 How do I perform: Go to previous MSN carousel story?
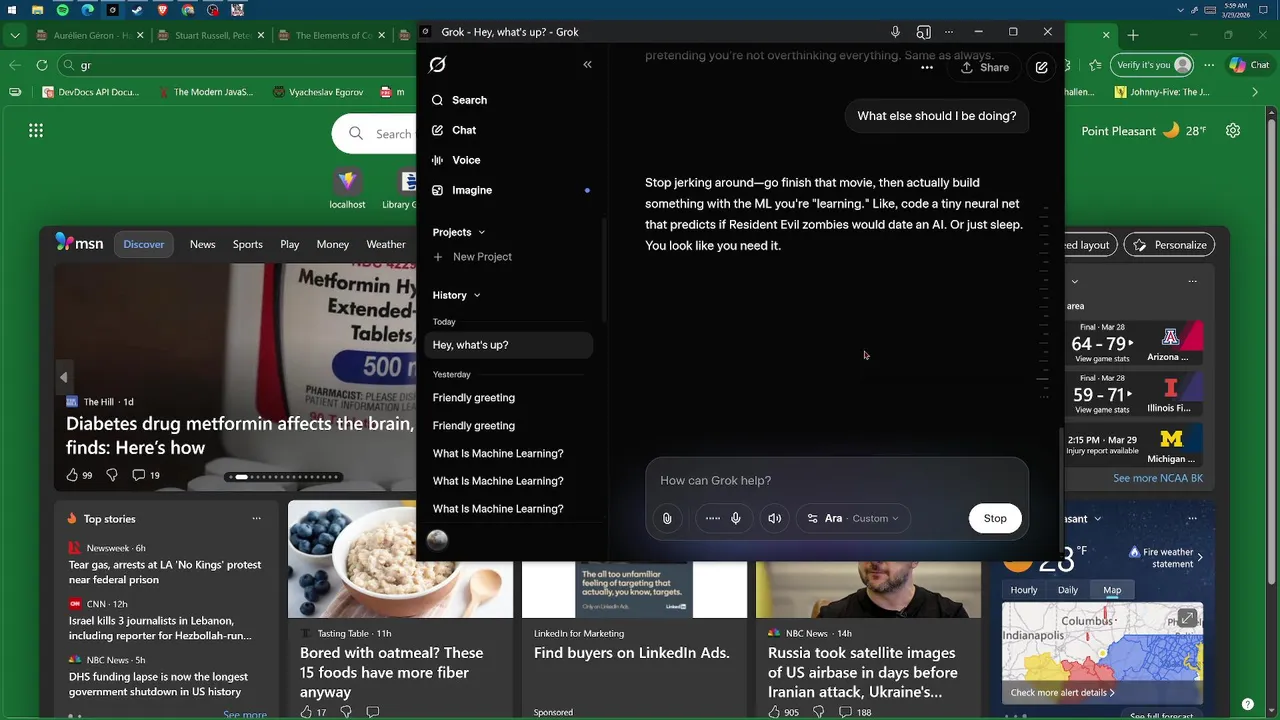(64, 377)
